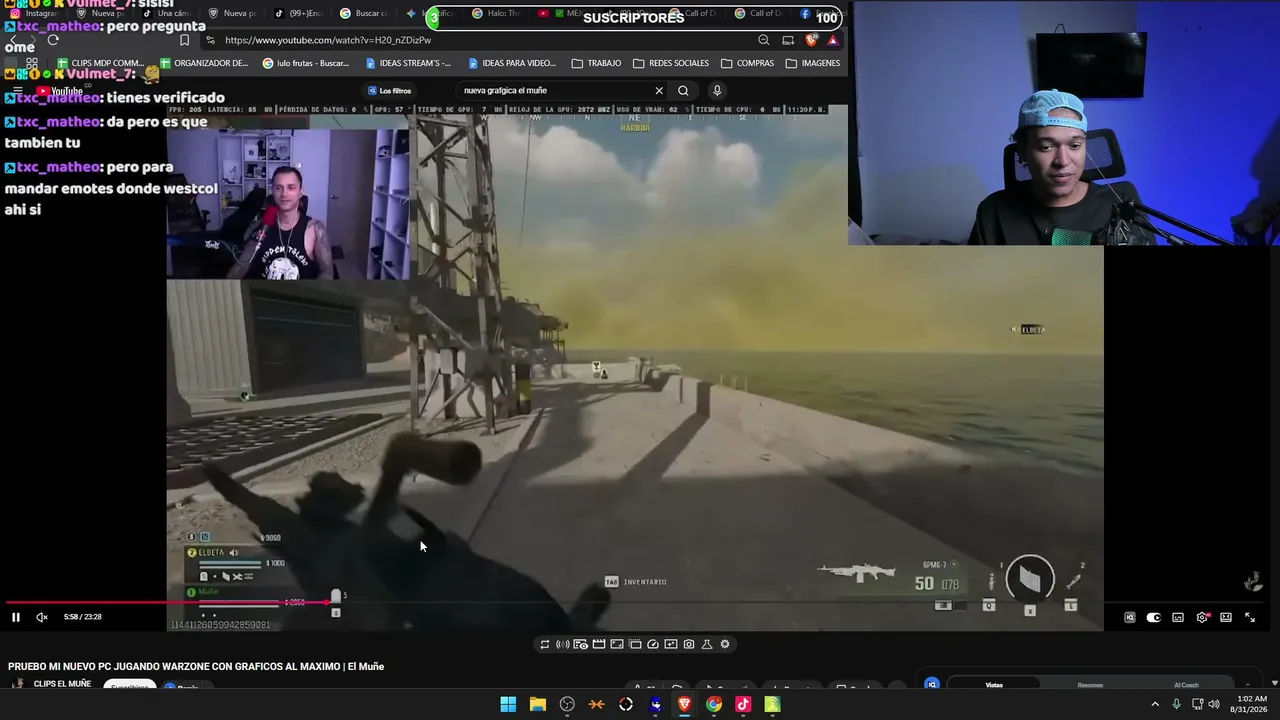Select the AI Coach tab in side panel

pyautogui.click(x=1186, y=685)
